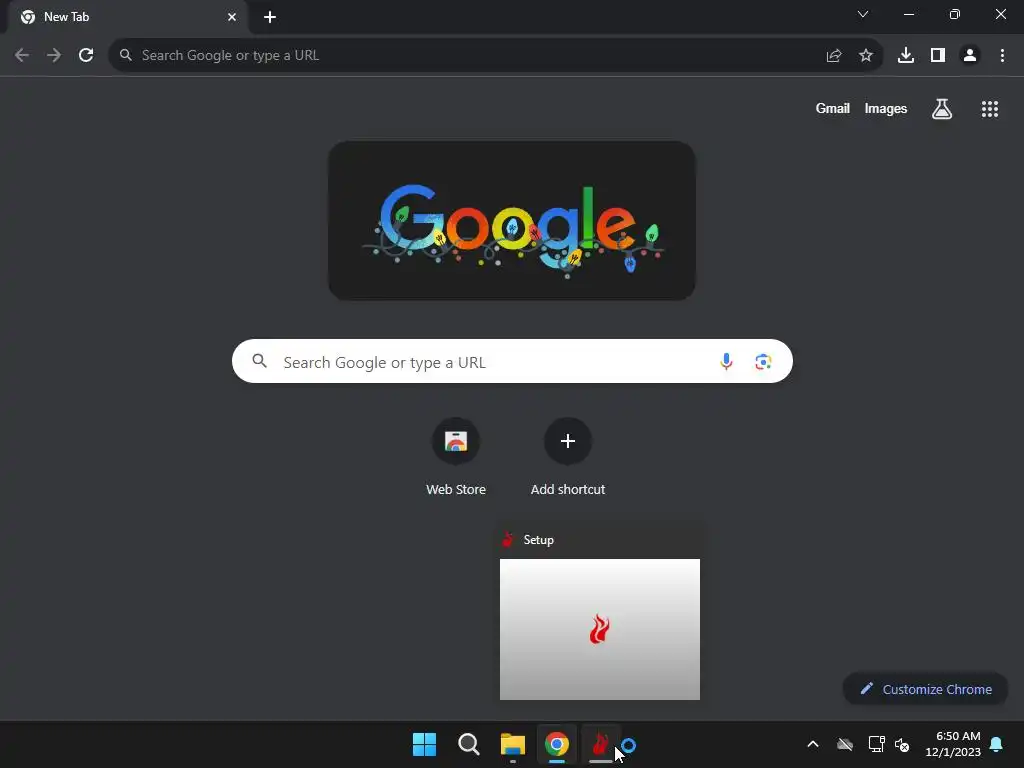Open Windows taskbar search

468,744
